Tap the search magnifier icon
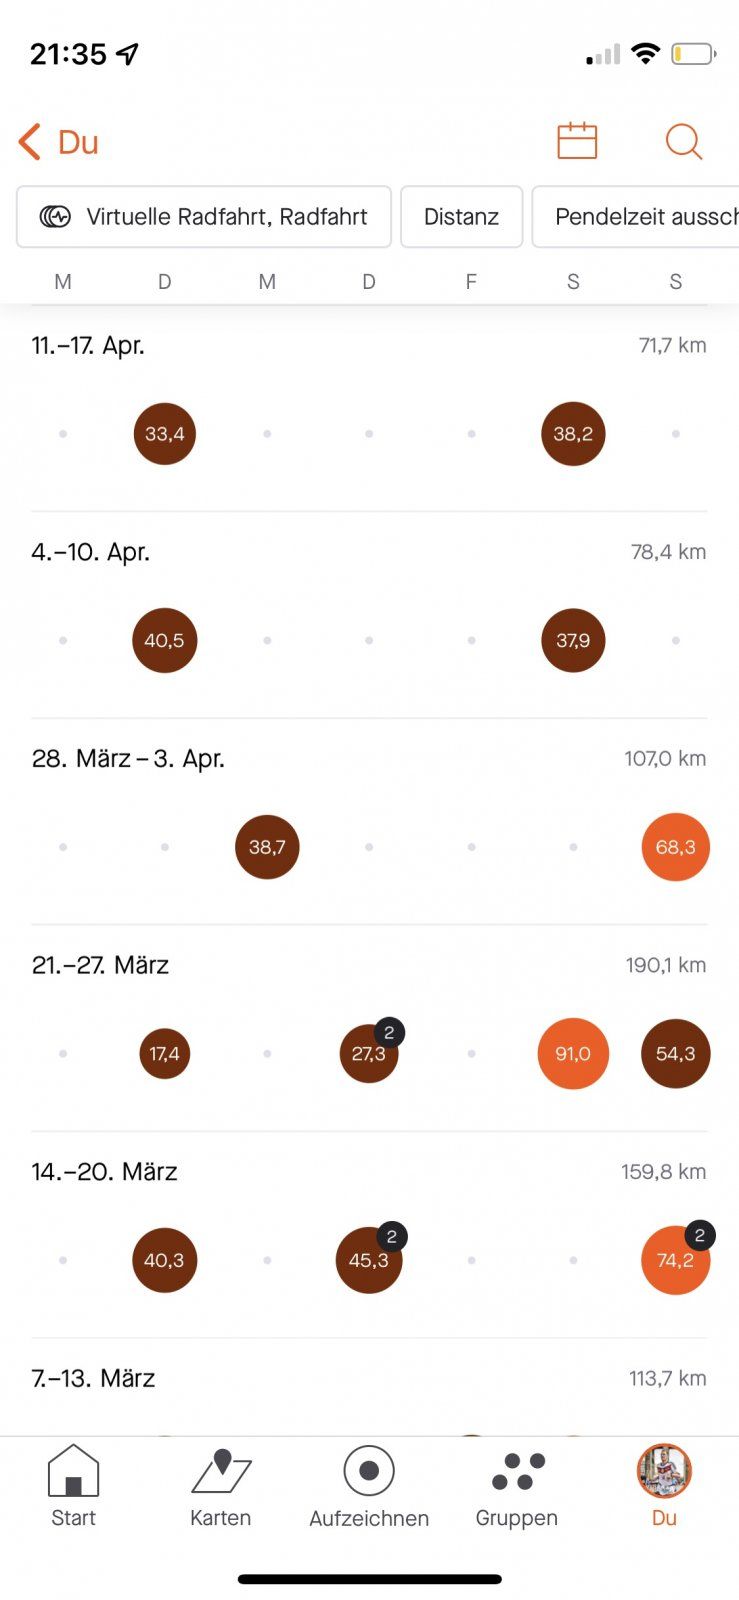Viewport: 739px width, 1600px height. click(x=684, y=141)
